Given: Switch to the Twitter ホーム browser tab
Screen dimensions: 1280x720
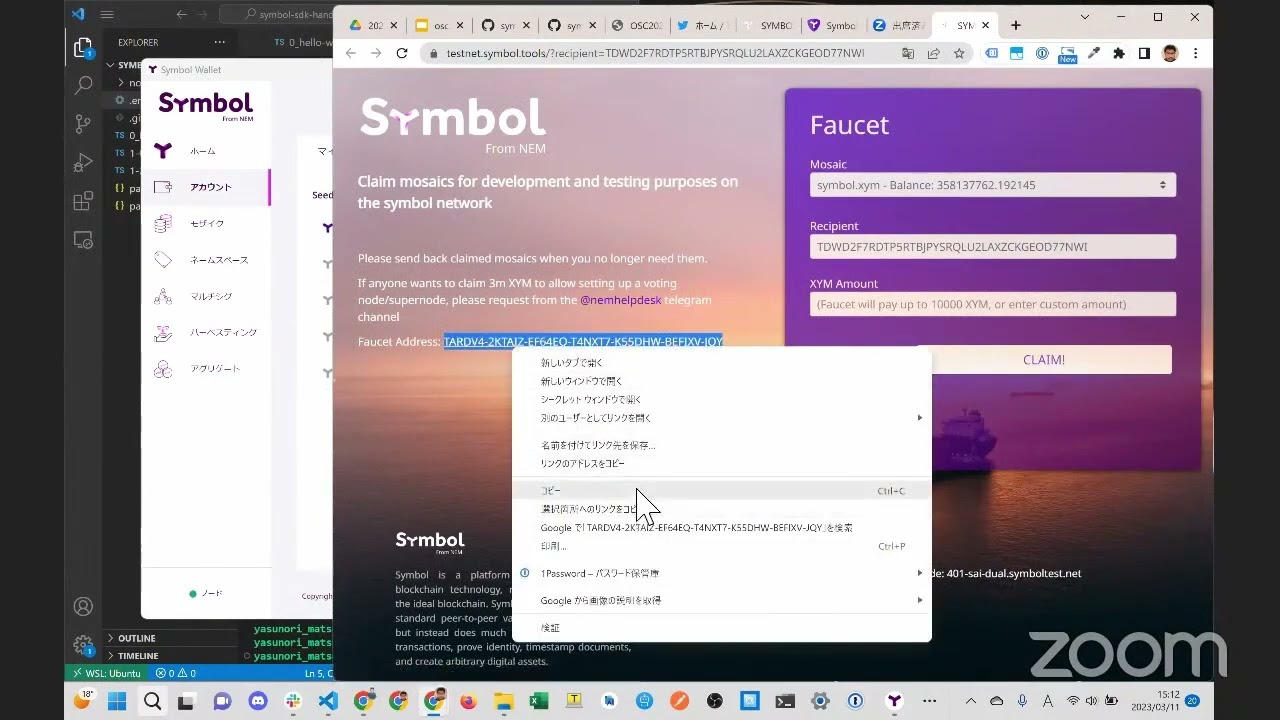Looking at the screenshot, I should 701,25.
